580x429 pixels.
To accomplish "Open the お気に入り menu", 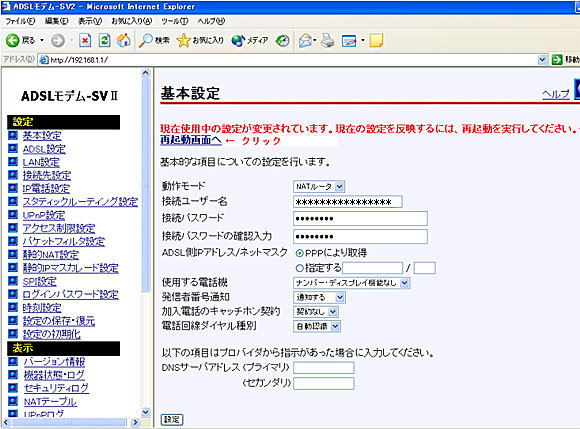I will pyautogui.click(x=132, y=21).
